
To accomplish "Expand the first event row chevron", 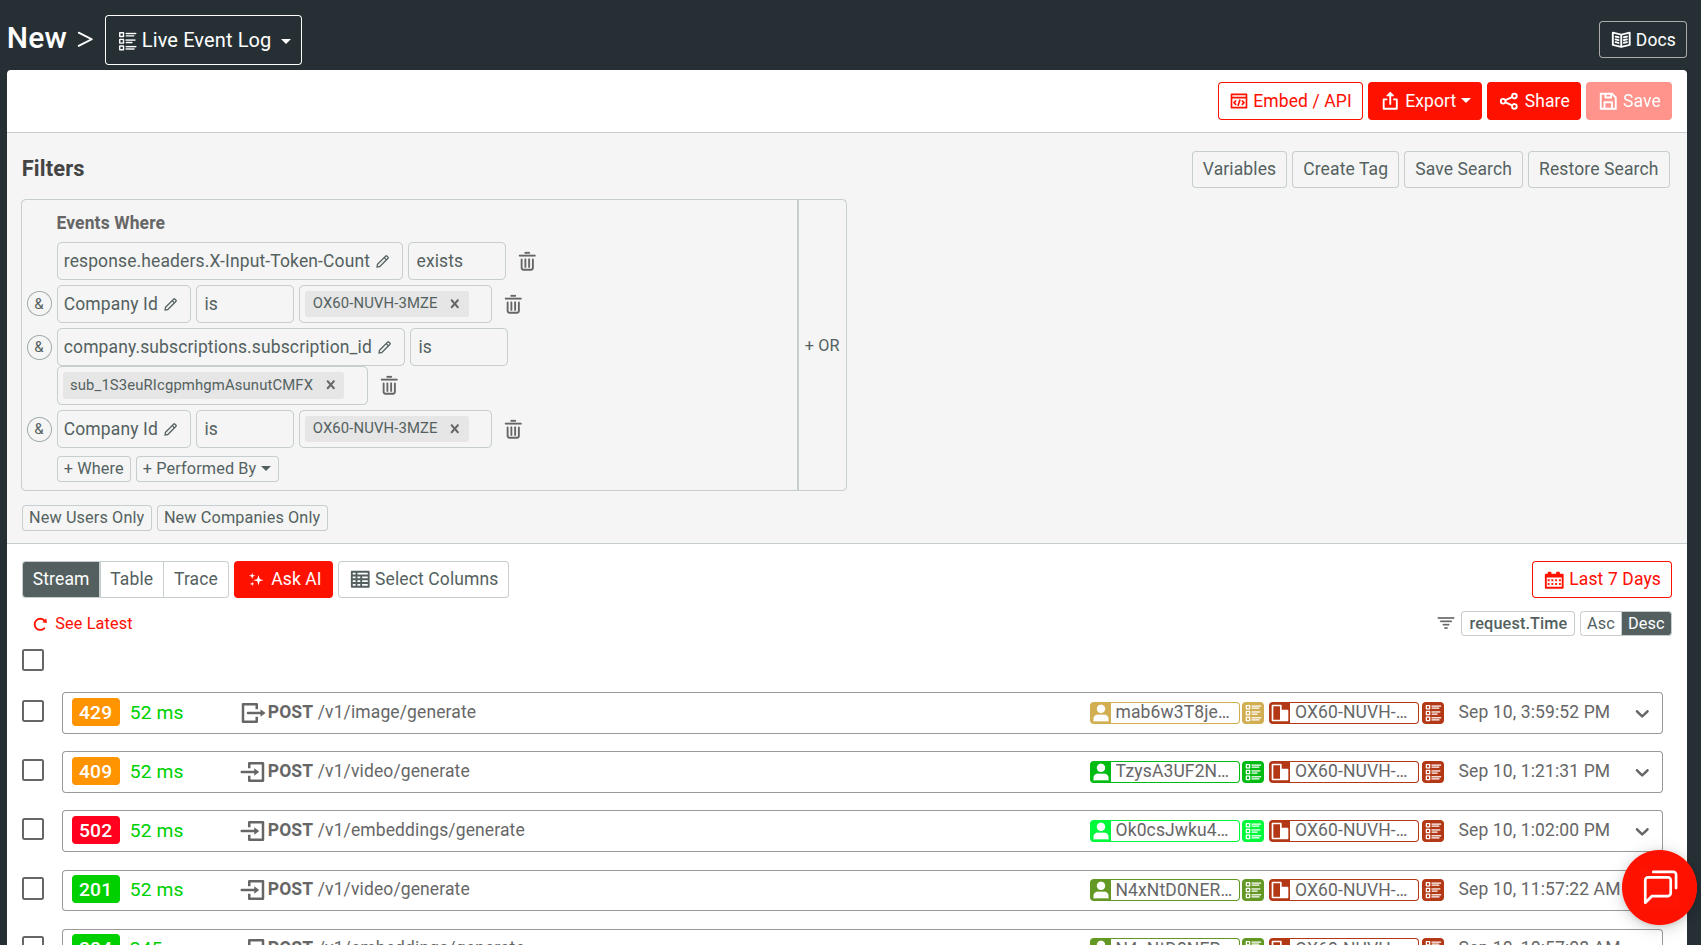I will (x=1642, y=713).
